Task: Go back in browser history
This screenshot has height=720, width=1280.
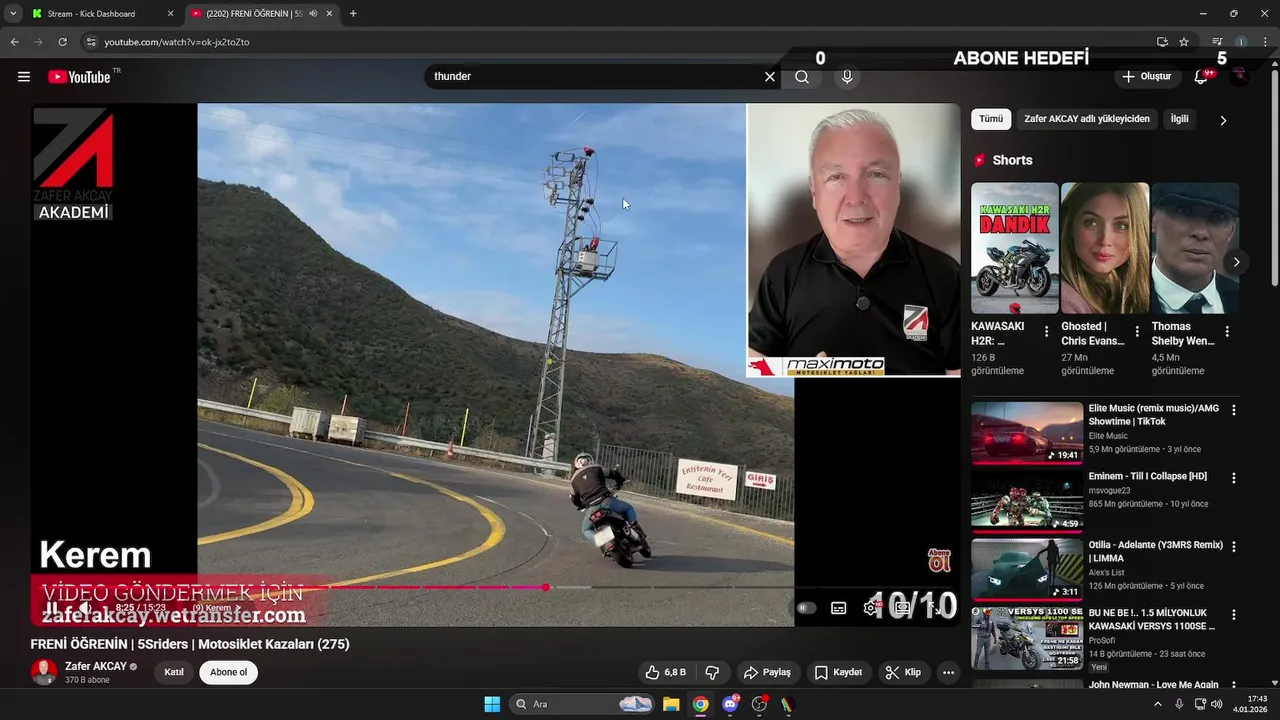Action: pyautogui.click(x=15, y=42)
